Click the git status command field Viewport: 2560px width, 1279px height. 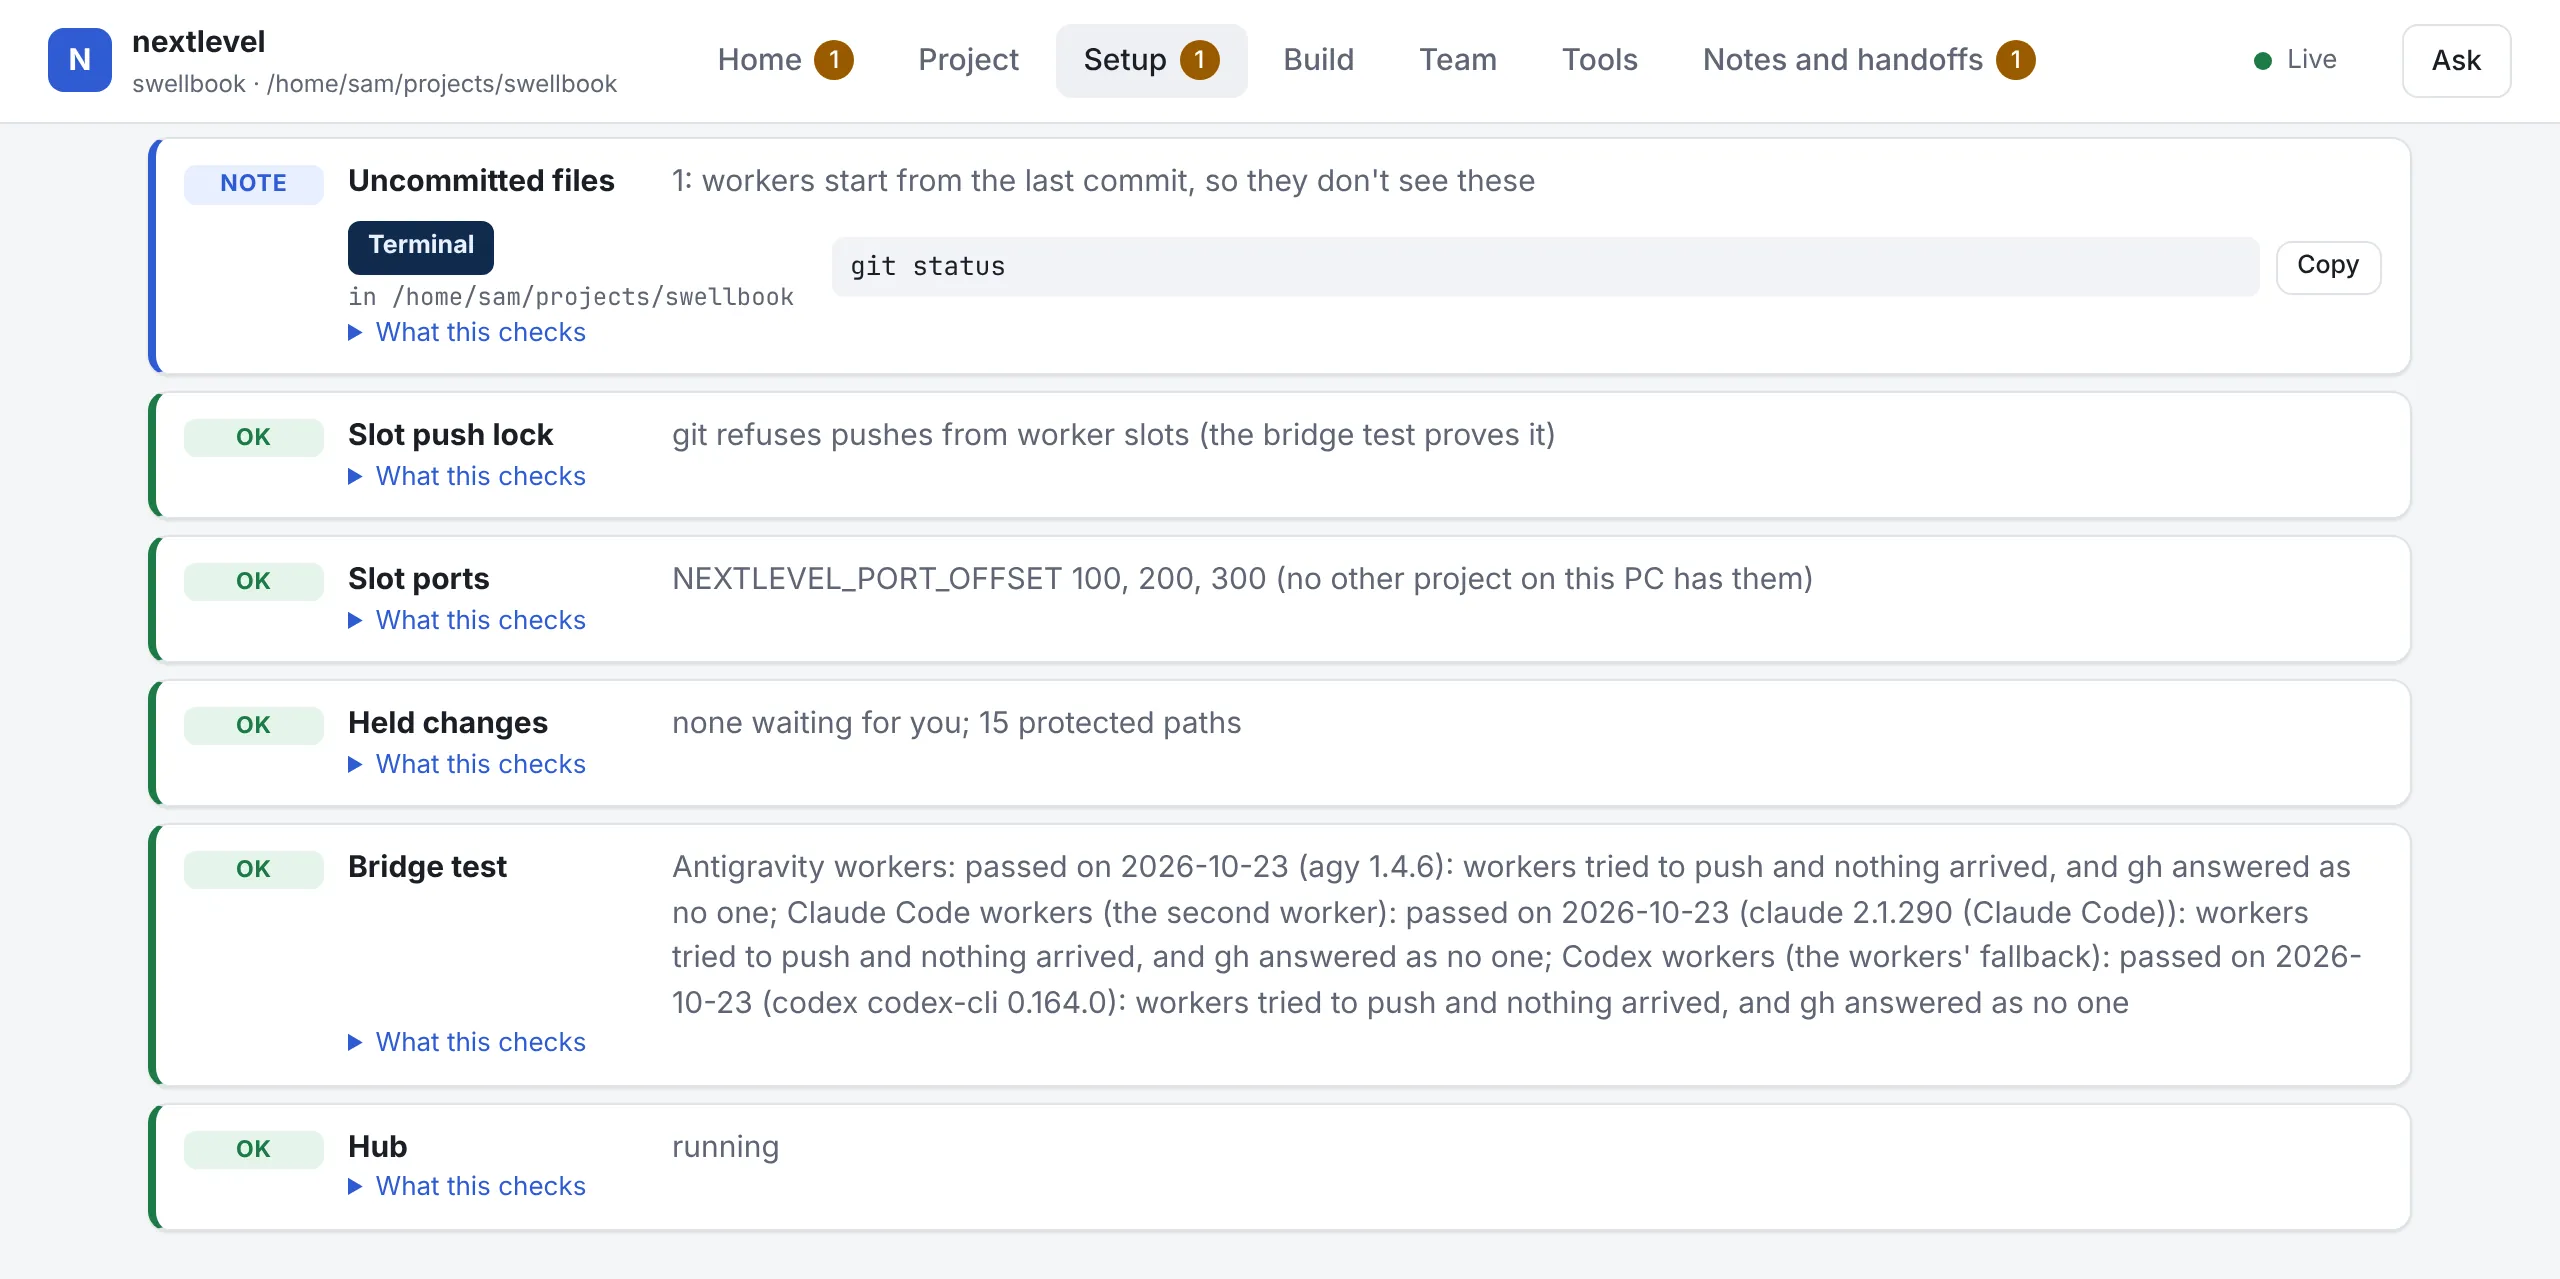tap(1545, 267)
